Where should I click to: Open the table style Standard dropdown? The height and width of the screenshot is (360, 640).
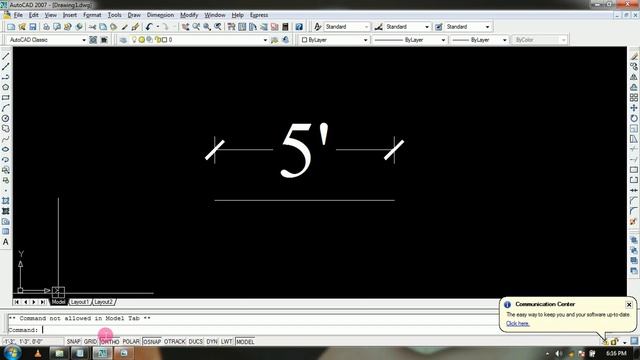coord(487,27)
